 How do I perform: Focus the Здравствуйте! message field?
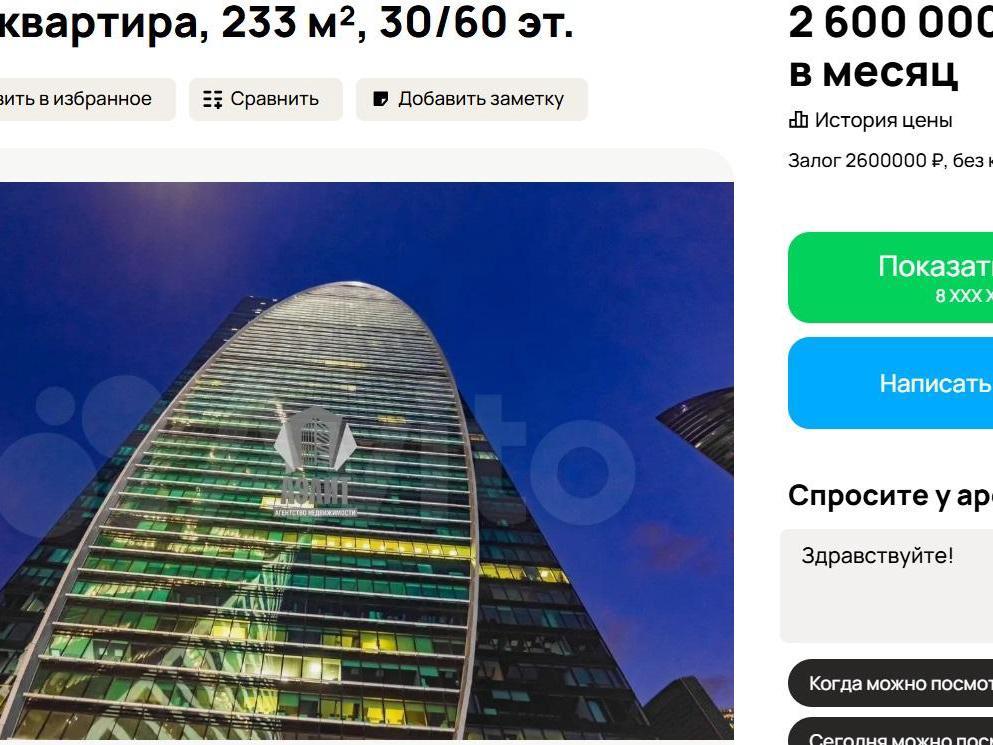[x=887, y=586]
